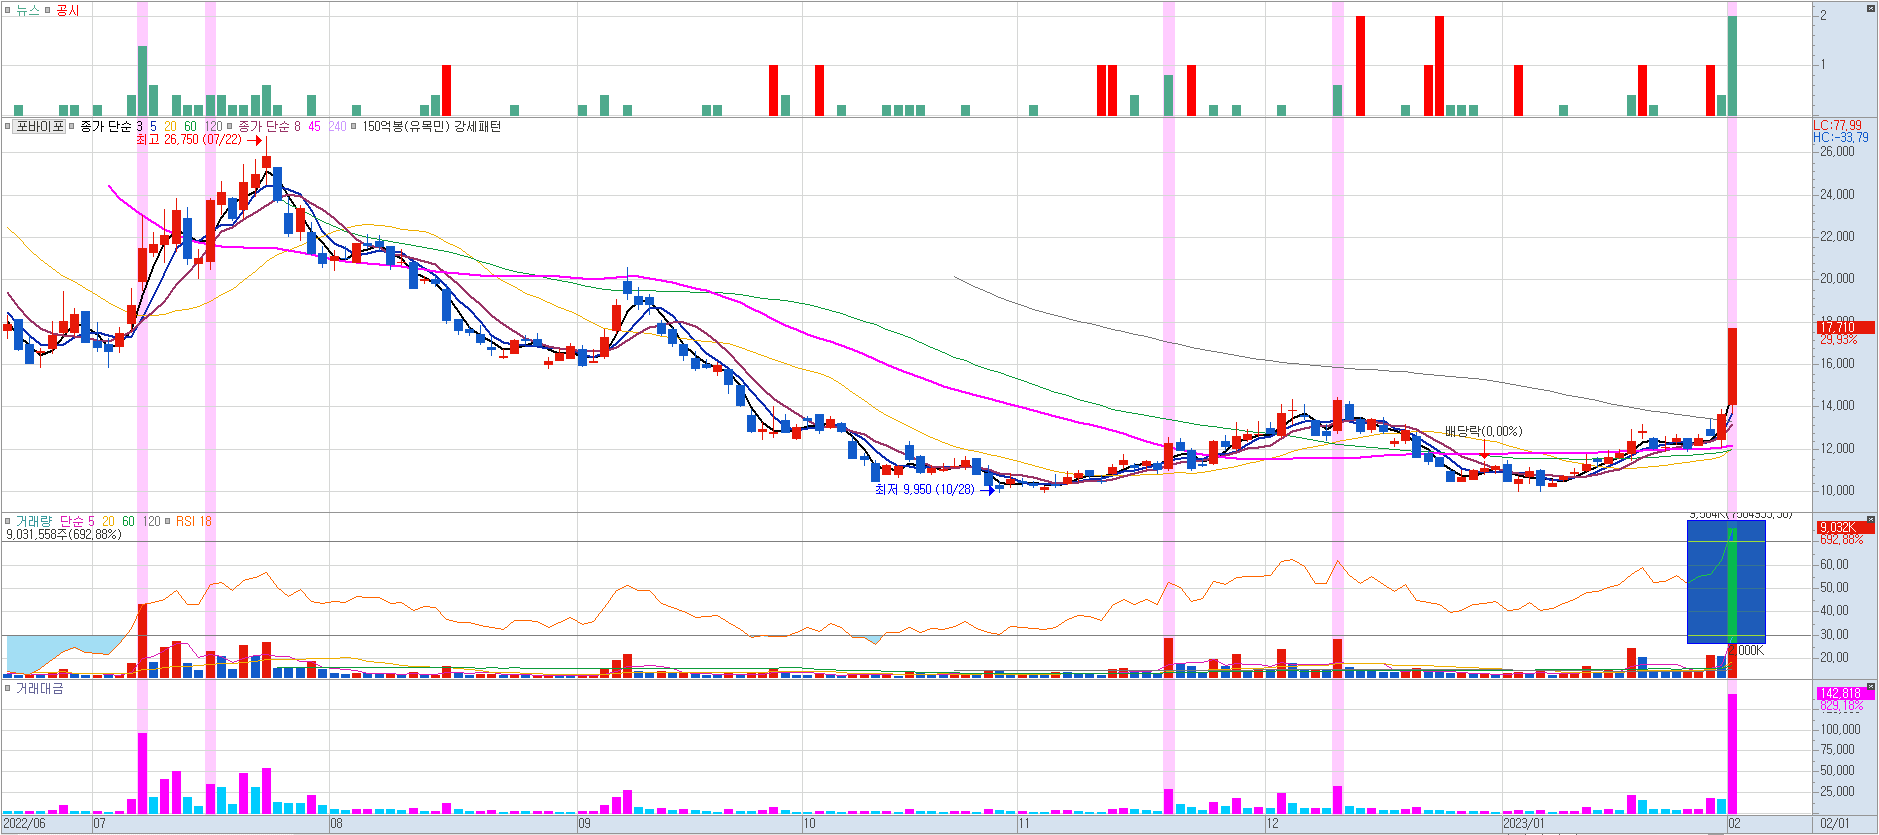The height and width of the screenshot is (835, 1879).
Task: Click the square marker before RSI 18
Action: (x=168, y=522)
